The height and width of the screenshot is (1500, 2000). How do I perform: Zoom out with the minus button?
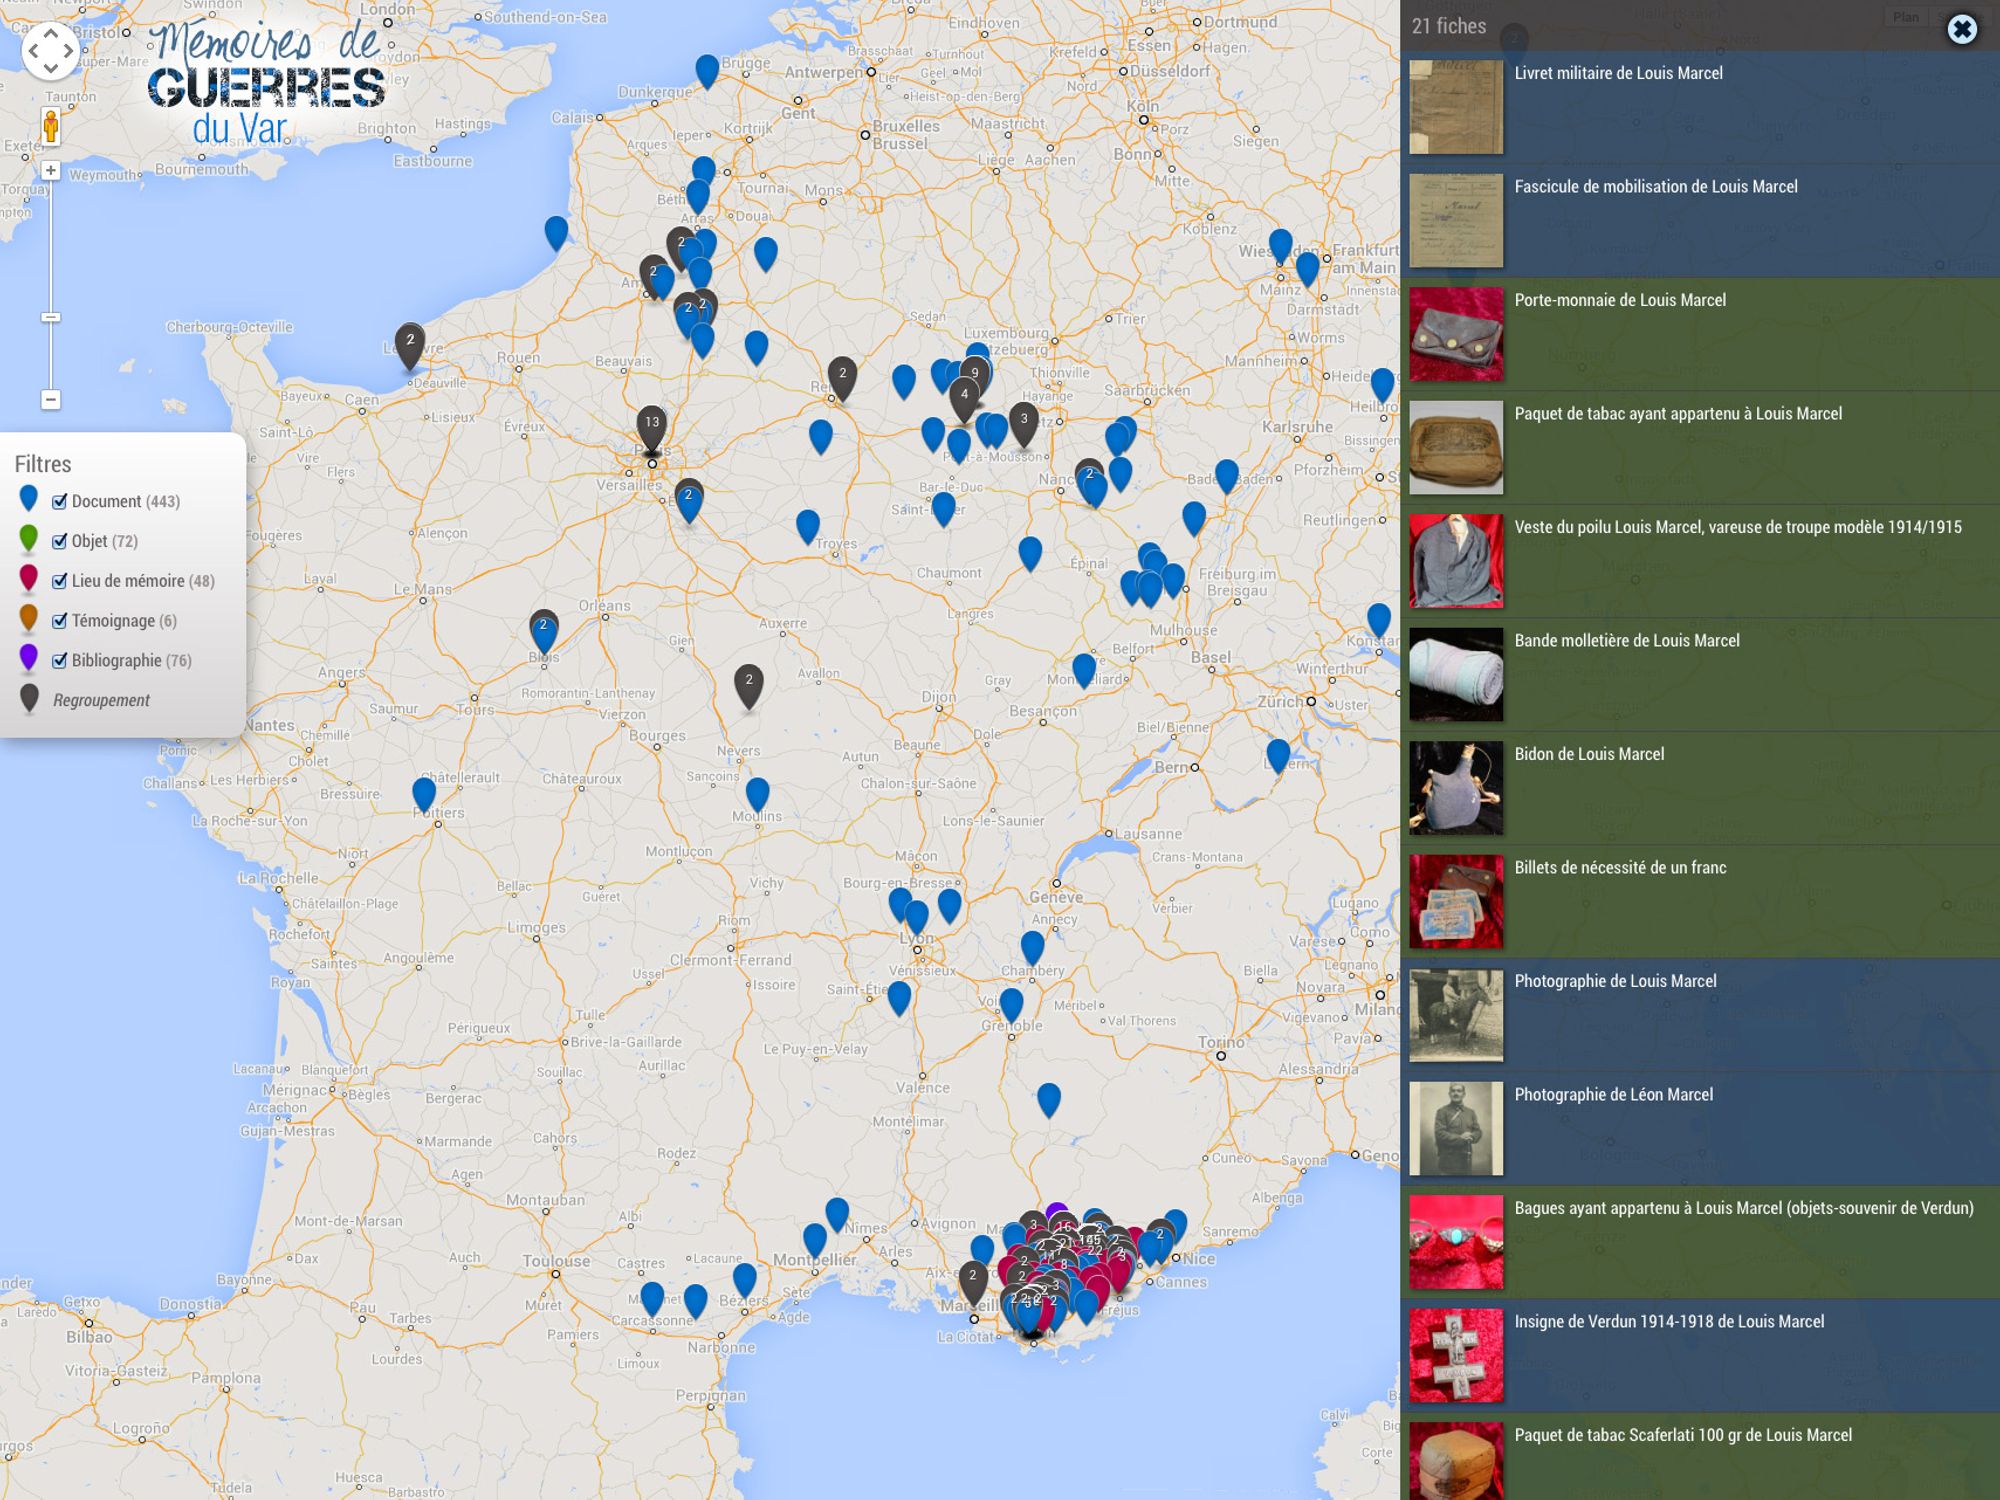(x=51, y=399)
